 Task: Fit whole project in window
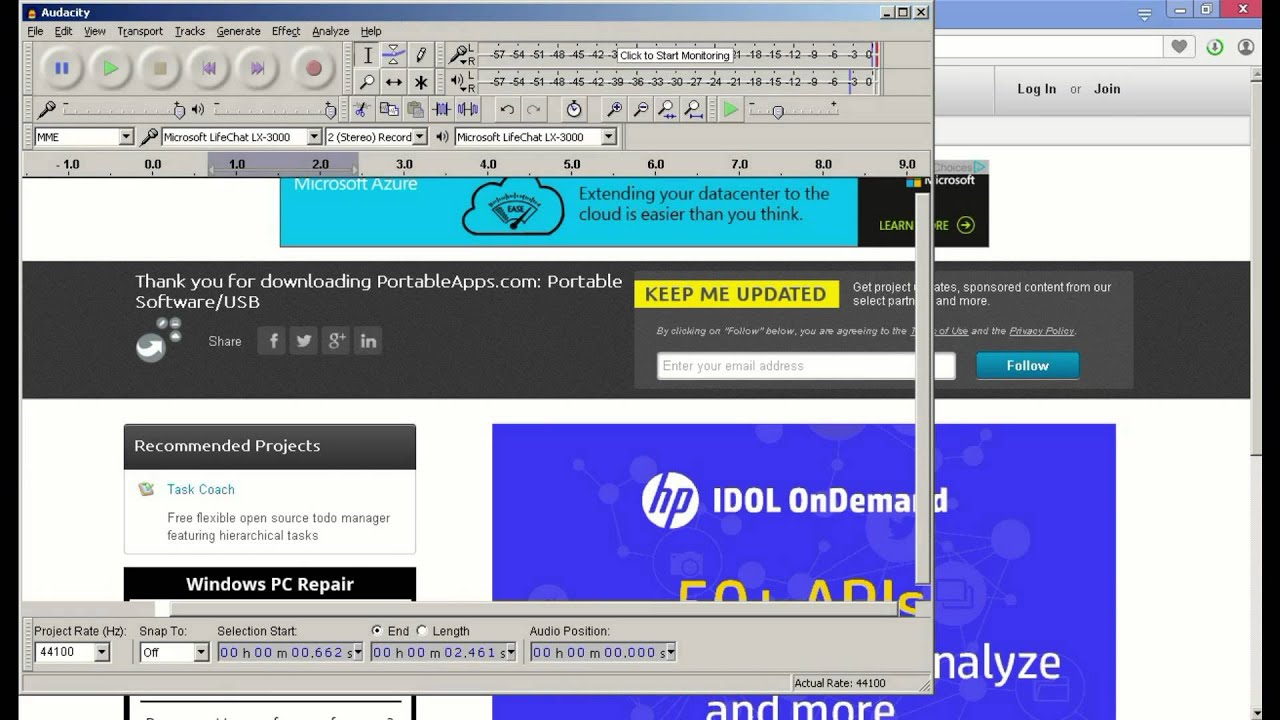pyautogui.click(x=693, y=110)
